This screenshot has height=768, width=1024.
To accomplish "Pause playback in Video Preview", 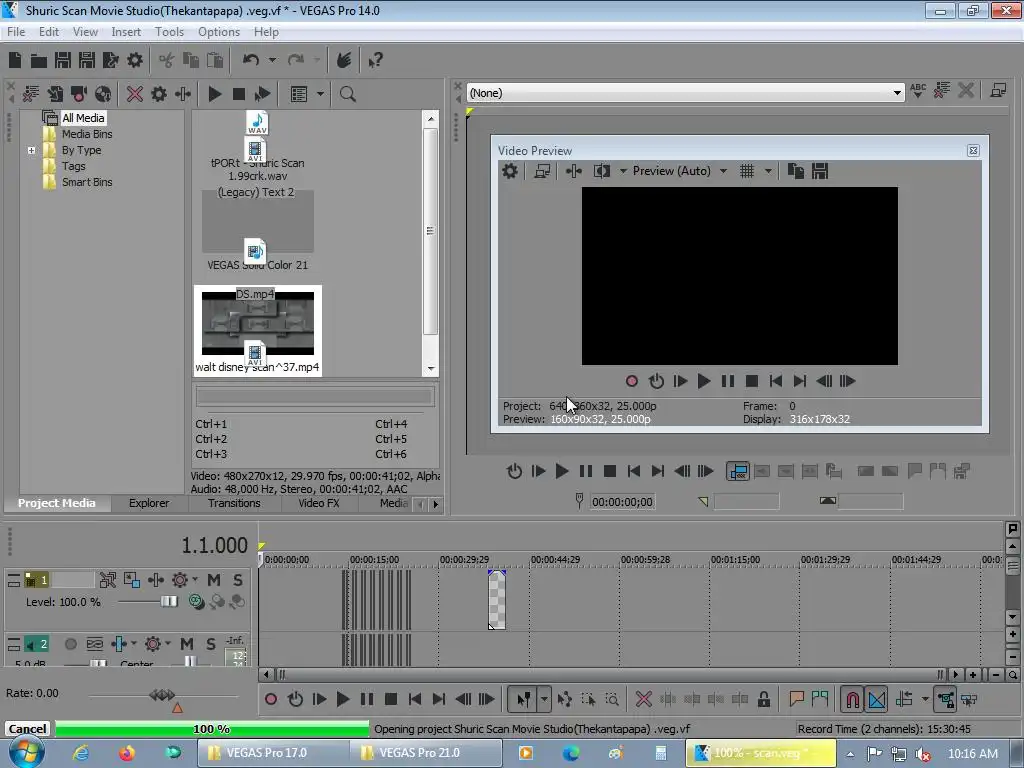I will pos(728,381).
